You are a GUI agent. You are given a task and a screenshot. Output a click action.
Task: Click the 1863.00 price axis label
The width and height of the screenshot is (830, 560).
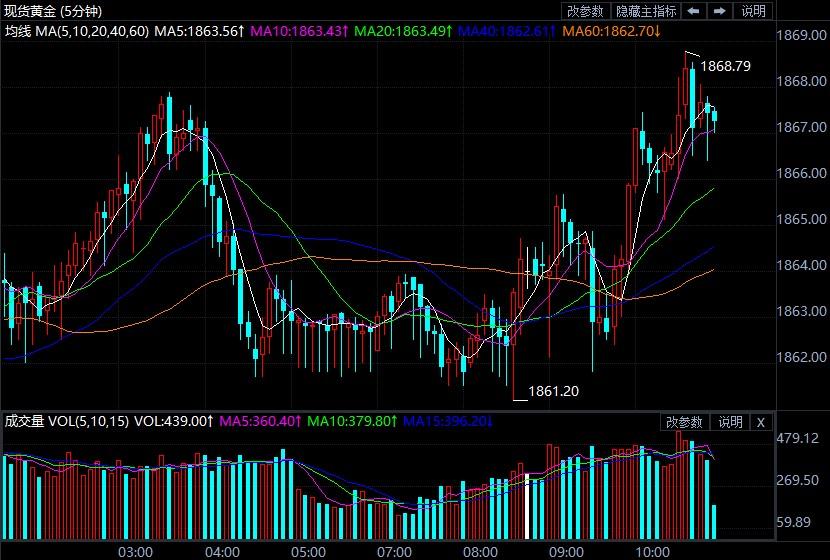click(801, 311)
